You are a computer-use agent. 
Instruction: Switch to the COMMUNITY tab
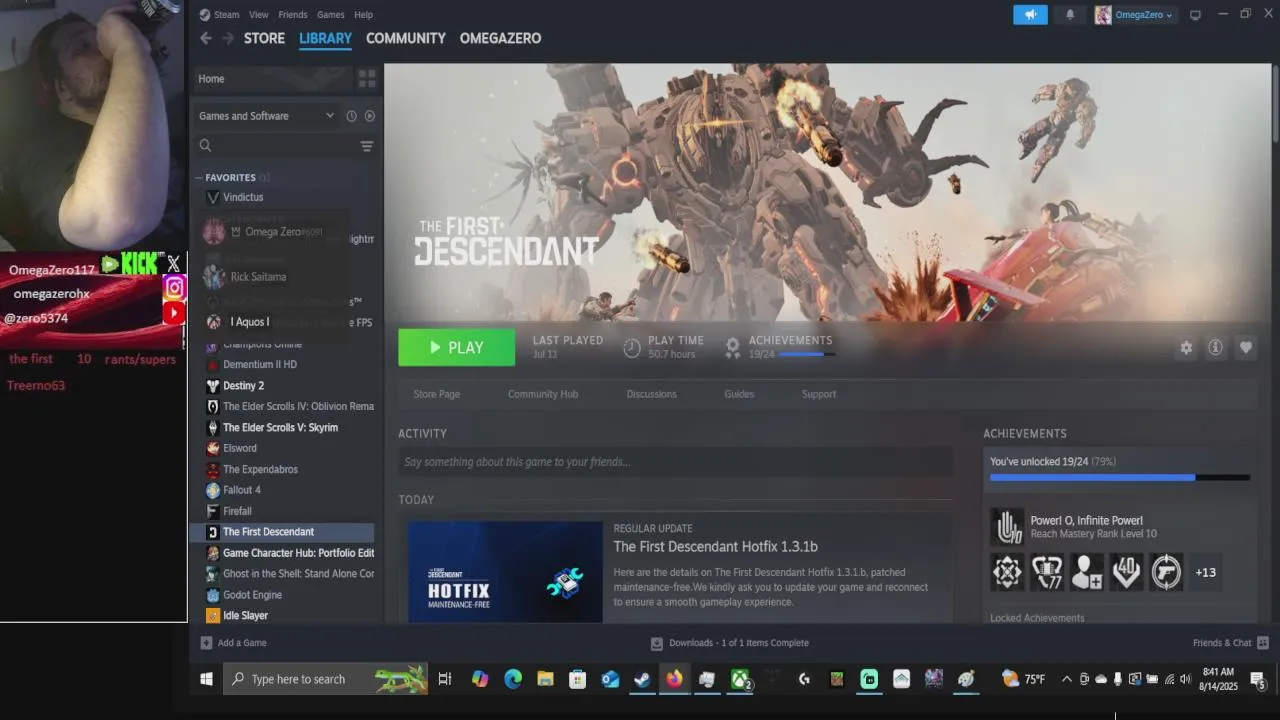tap(405, 38)
